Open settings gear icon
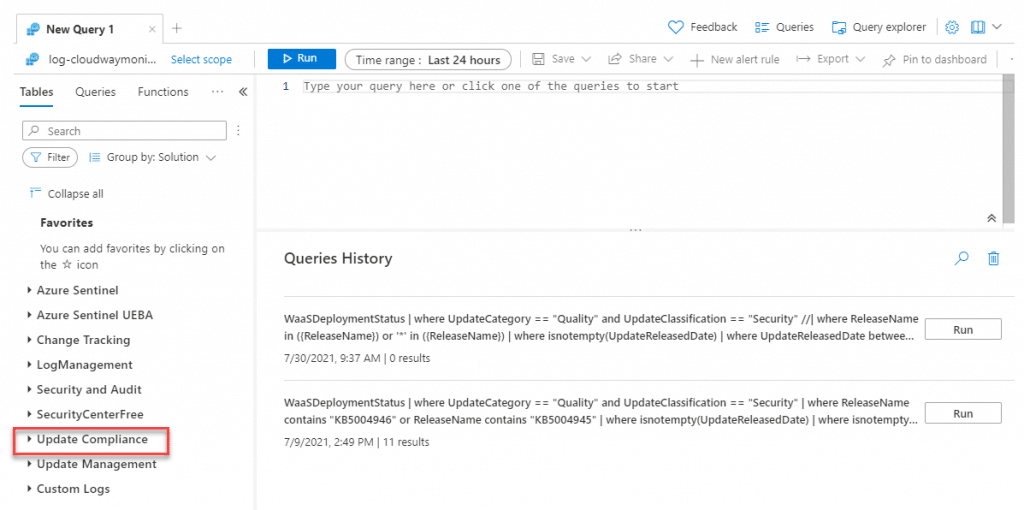This screenshot has width=1024, height=510. 952,27
